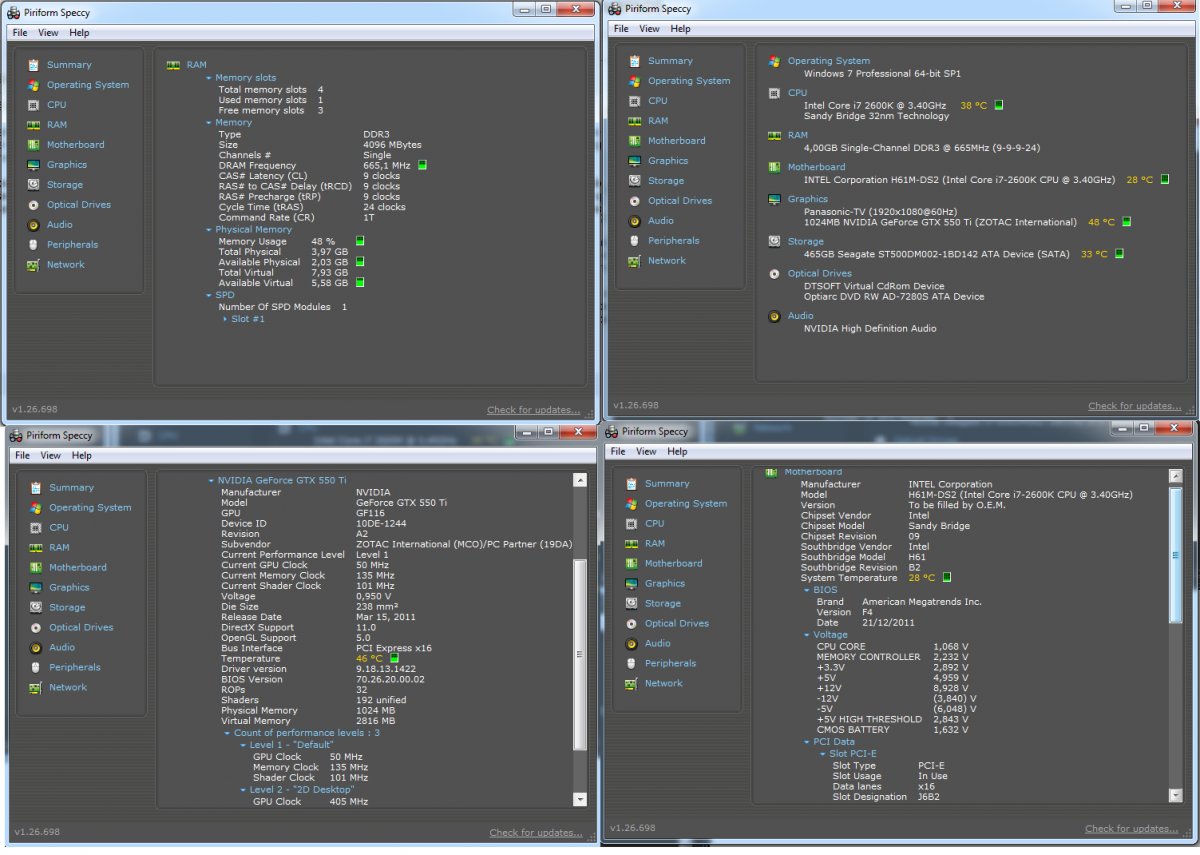Open Graphics icon in top-right window sidebar
This screenshot has width=1200, height=855.
[x=635, y=161]
